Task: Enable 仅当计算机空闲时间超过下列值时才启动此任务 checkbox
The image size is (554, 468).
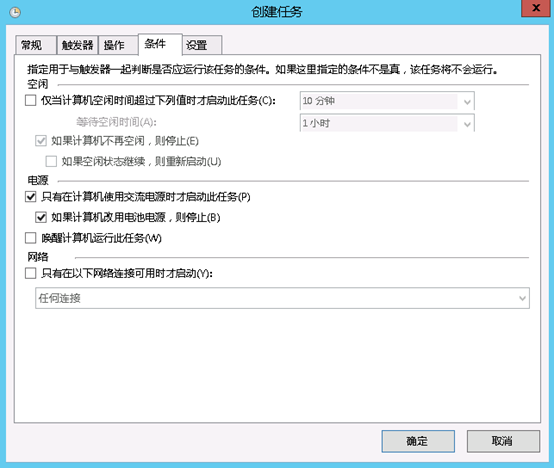Action: point(30,101)
